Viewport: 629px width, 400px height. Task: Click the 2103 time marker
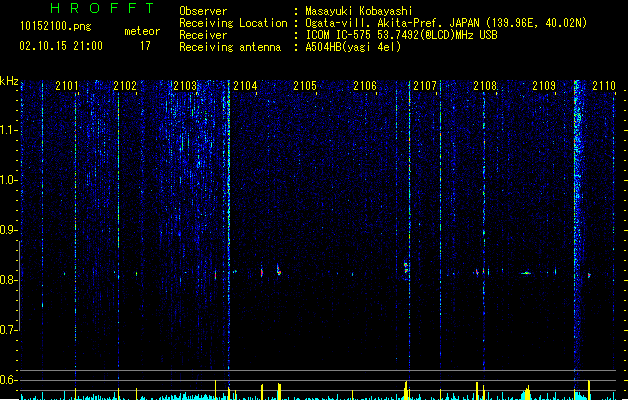pyautogui.click(x=185, y=86)
